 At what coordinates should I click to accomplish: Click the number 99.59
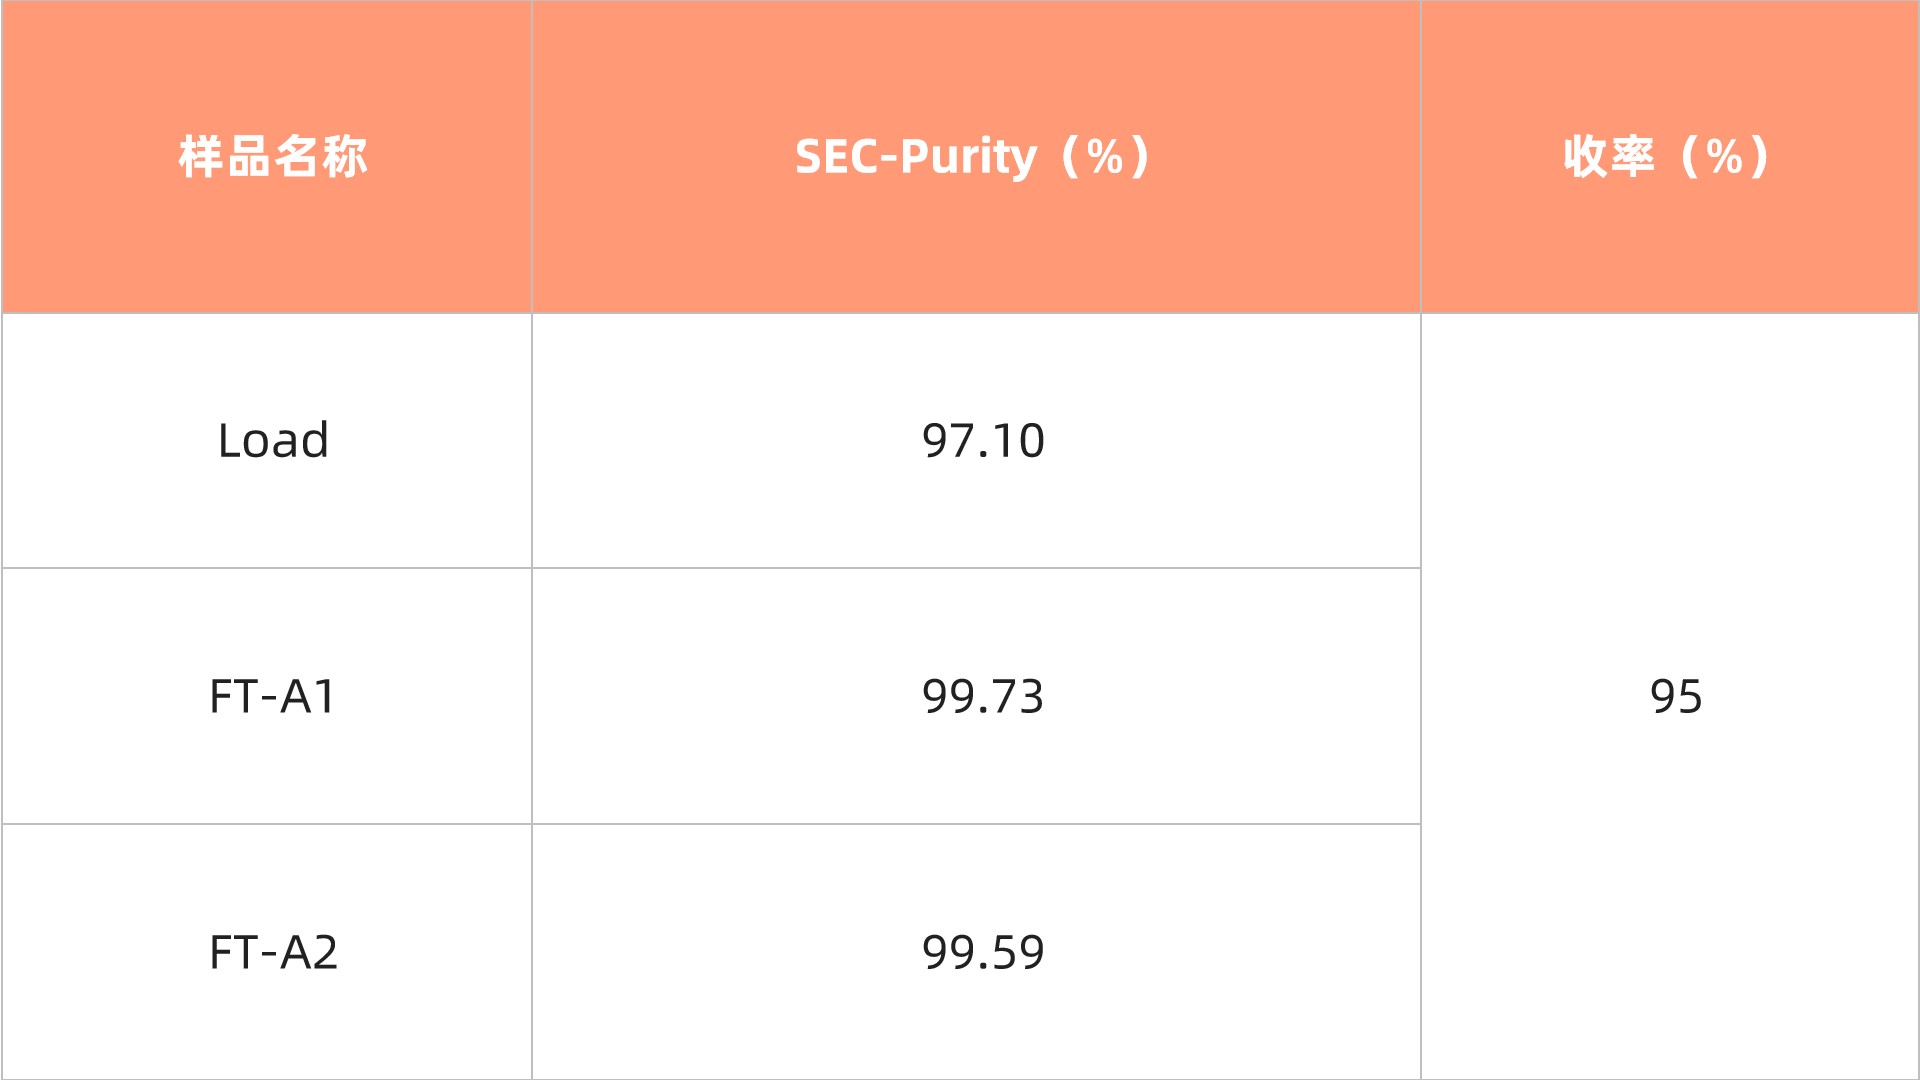click(x=983, y=952)
